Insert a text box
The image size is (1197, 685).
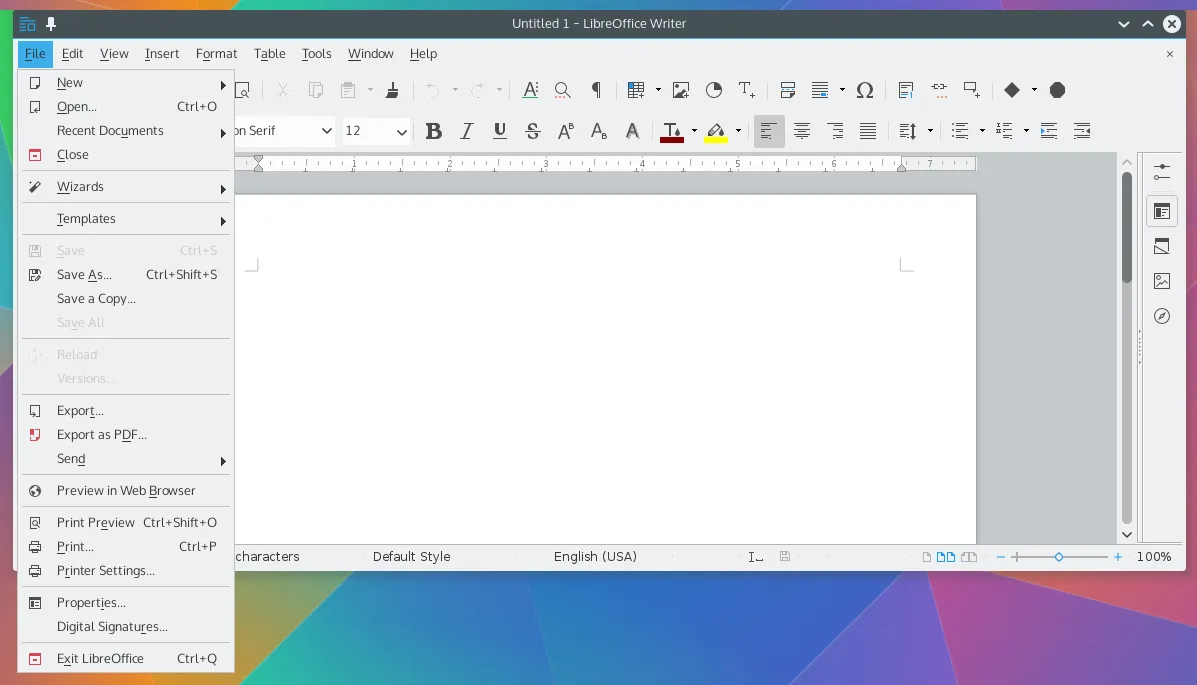tap(746, 90)
